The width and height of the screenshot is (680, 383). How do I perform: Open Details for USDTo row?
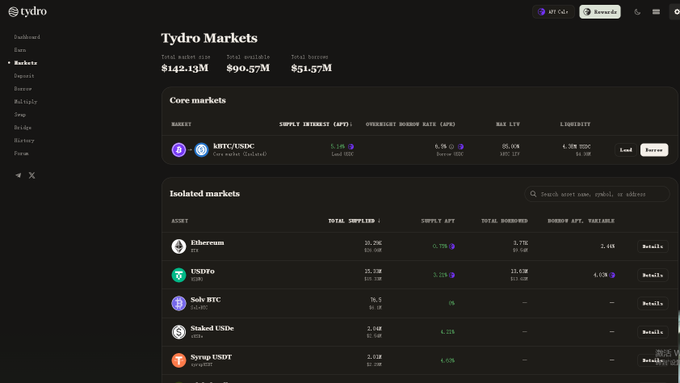tap(653, 275)
